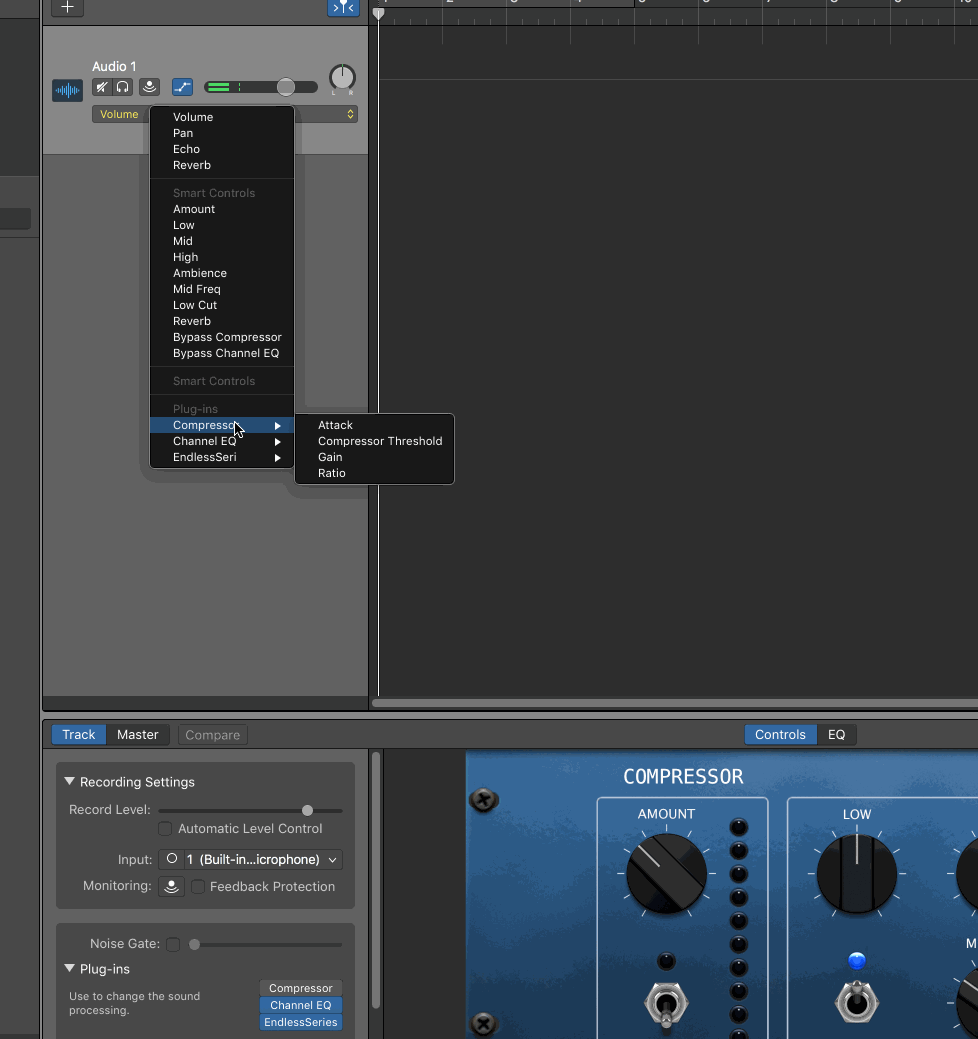
Task: Select Gain in the Compressor submenu
Action: point(374,457)
